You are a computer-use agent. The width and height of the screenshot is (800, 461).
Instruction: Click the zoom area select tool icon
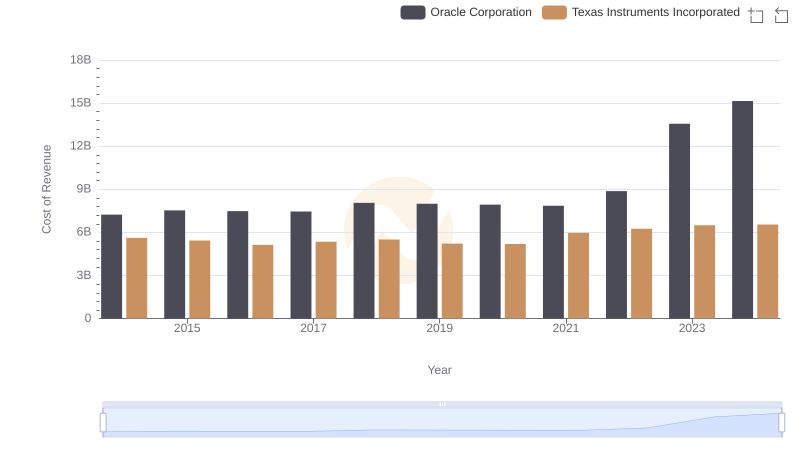coord(756,15)
